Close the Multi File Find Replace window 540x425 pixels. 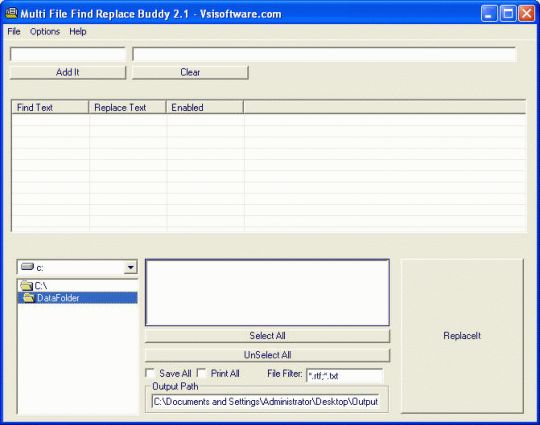527,14
